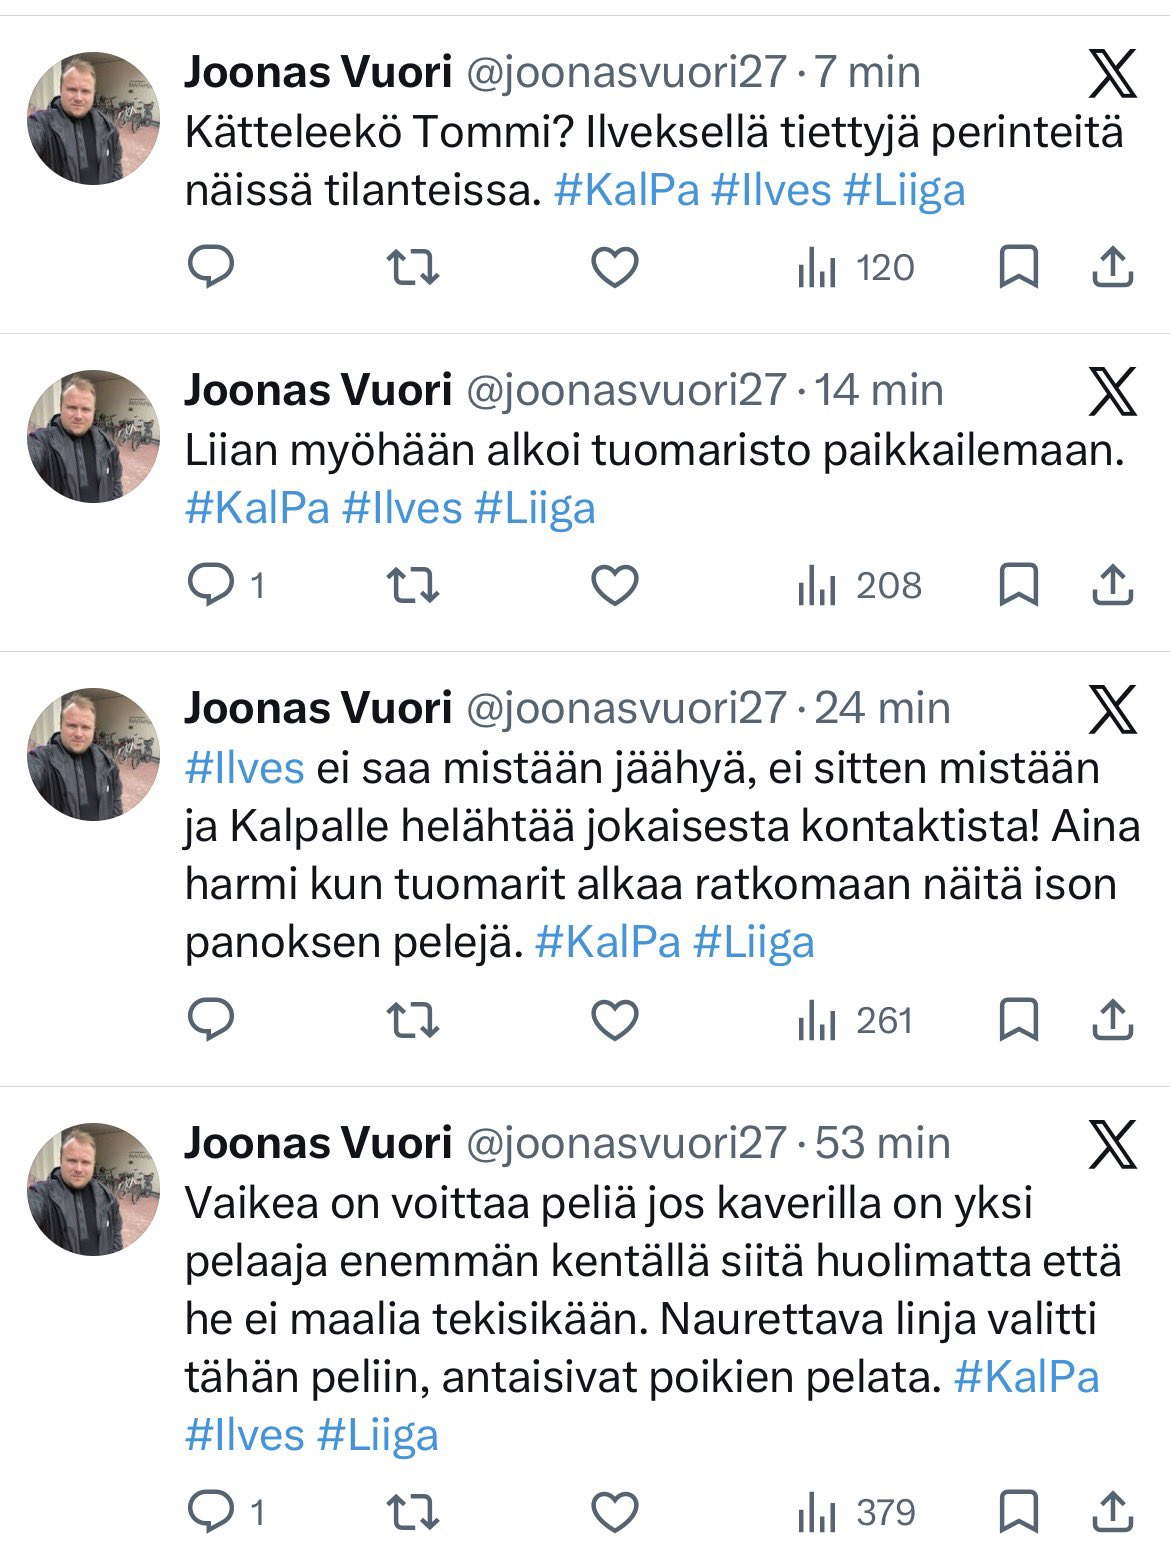Repost the 53 min tweet
Screen dimensions: 1170x1552
[413, 1511]
